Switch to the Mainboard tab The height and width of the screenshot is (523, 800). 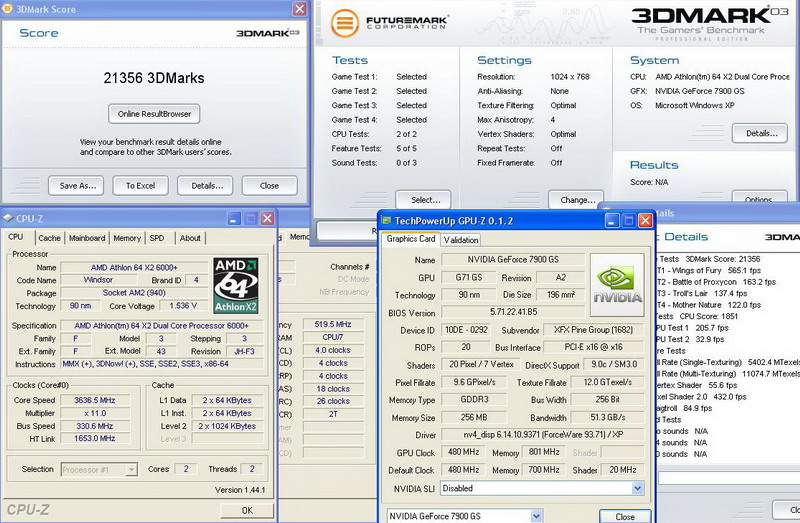point(87,238)
